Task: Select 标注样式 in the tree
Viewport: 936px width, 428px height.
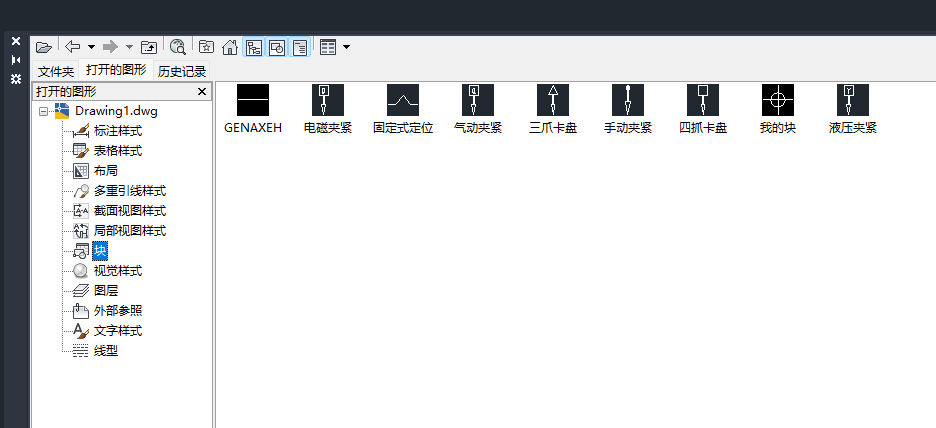Action: point(117,131)
